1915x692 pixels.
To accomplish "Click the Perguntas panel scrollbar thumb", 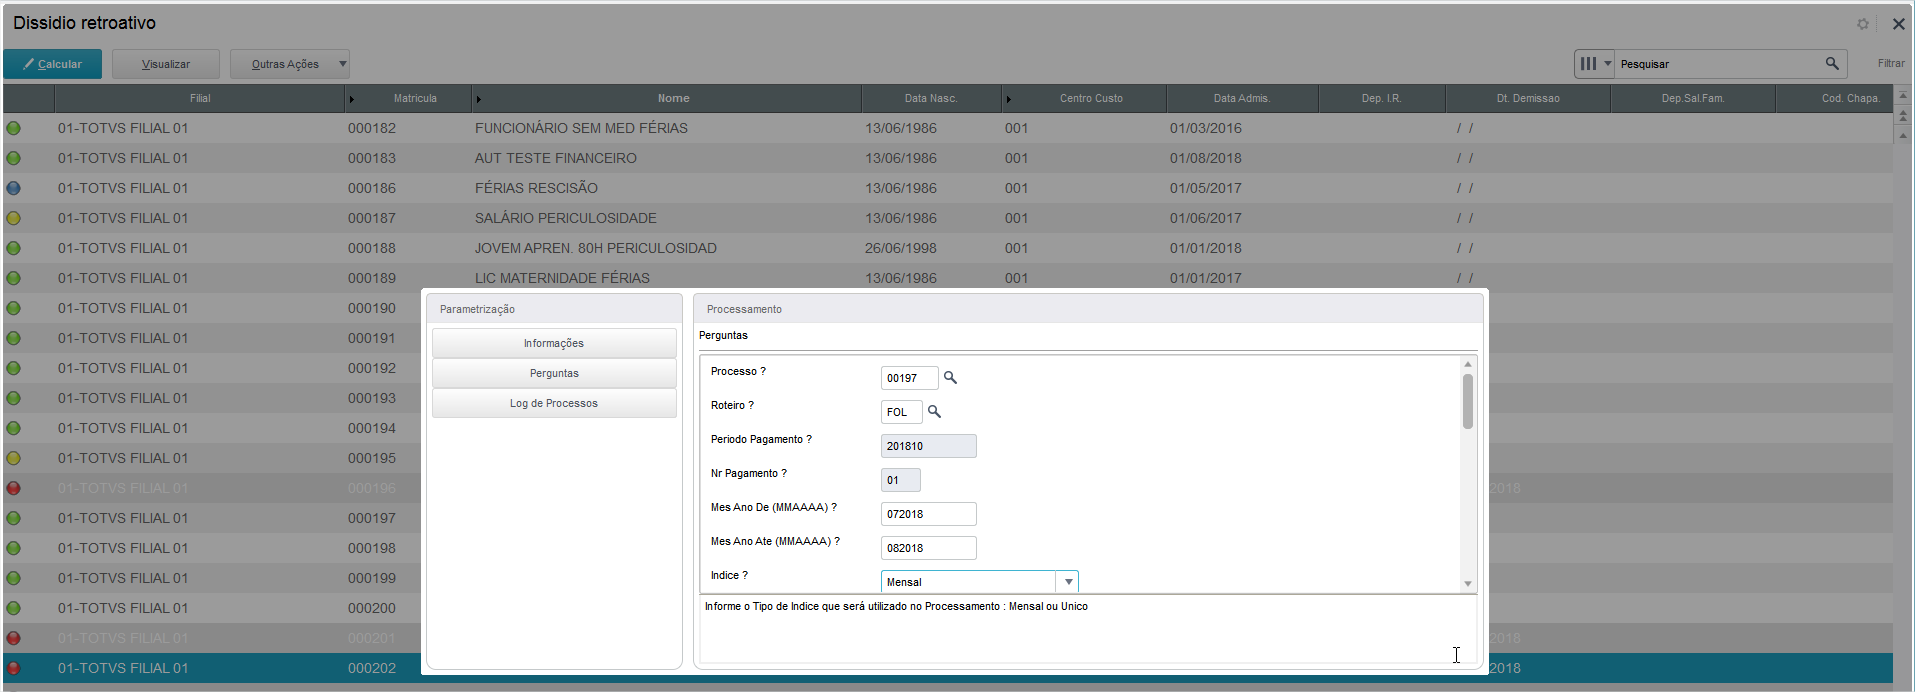I will 1468,401.
